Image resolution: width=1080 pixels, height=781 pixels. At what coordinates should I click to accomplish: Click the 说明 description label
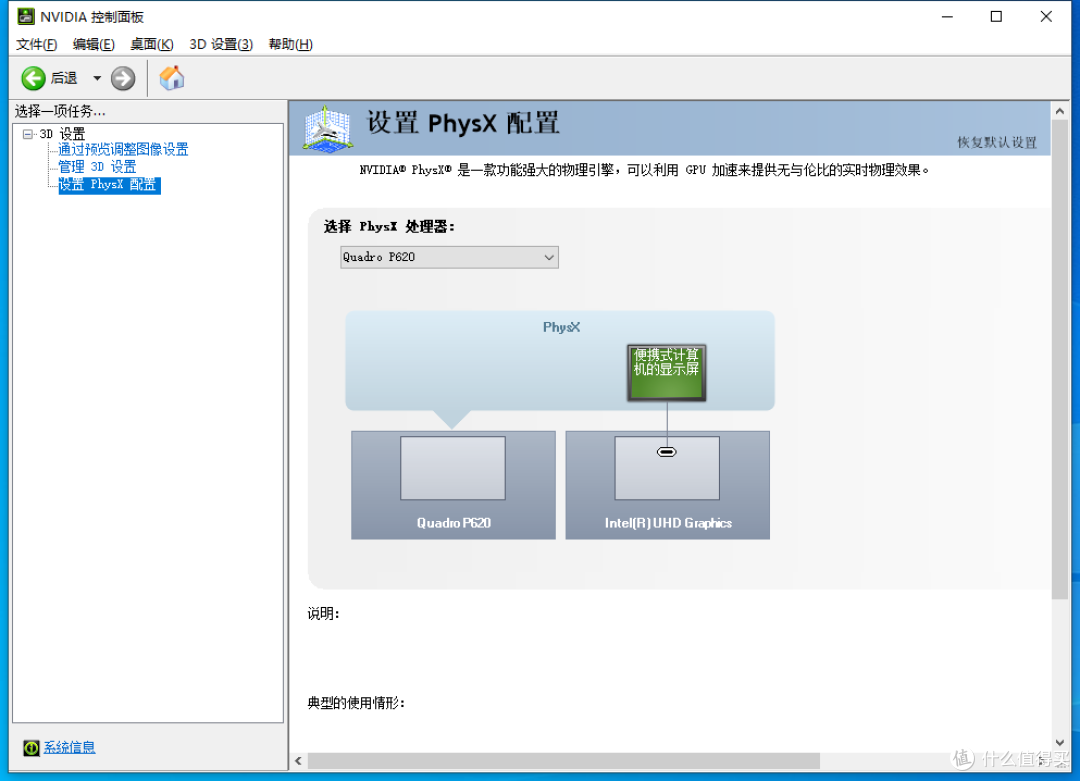click(323, 614)
